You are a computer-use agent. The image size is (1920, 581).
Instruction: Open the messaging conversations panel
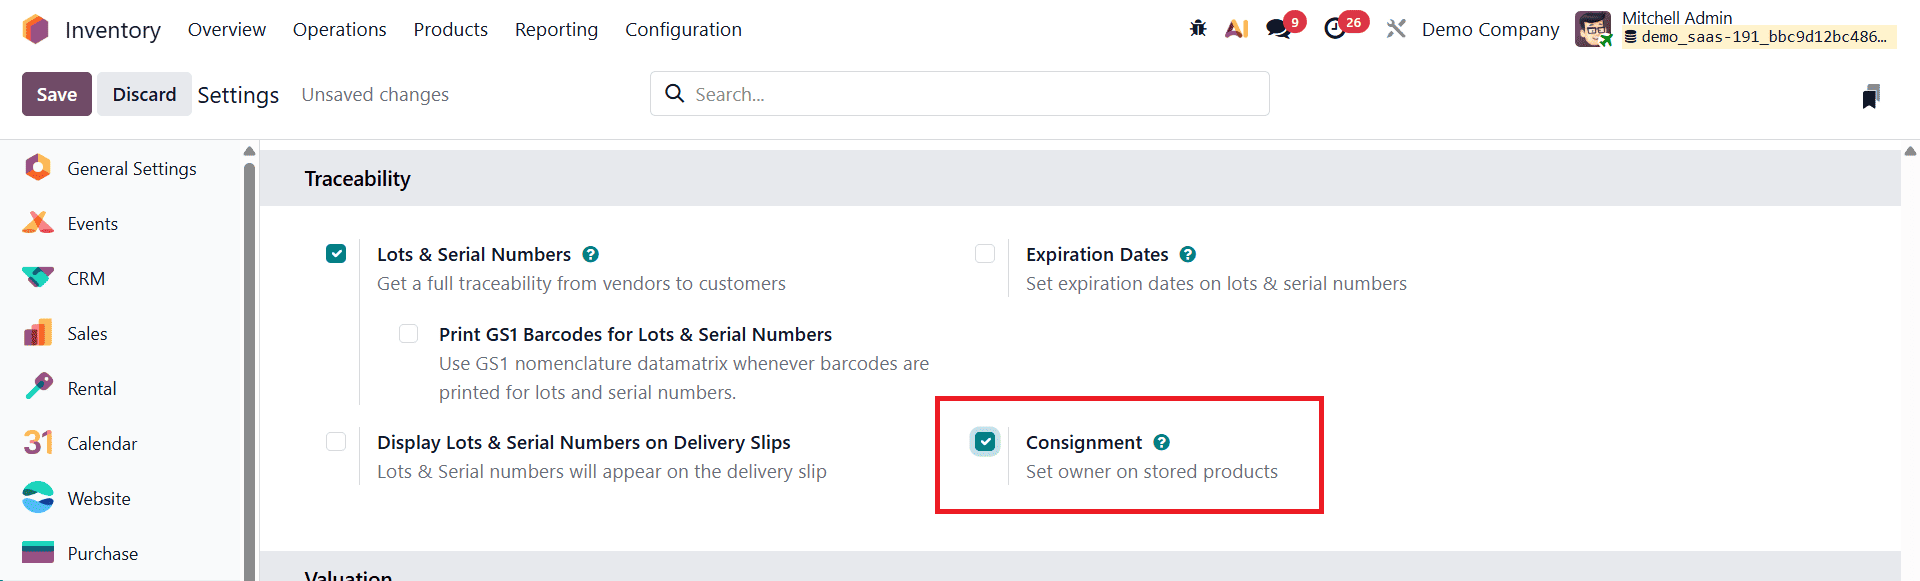(1277, 29)
